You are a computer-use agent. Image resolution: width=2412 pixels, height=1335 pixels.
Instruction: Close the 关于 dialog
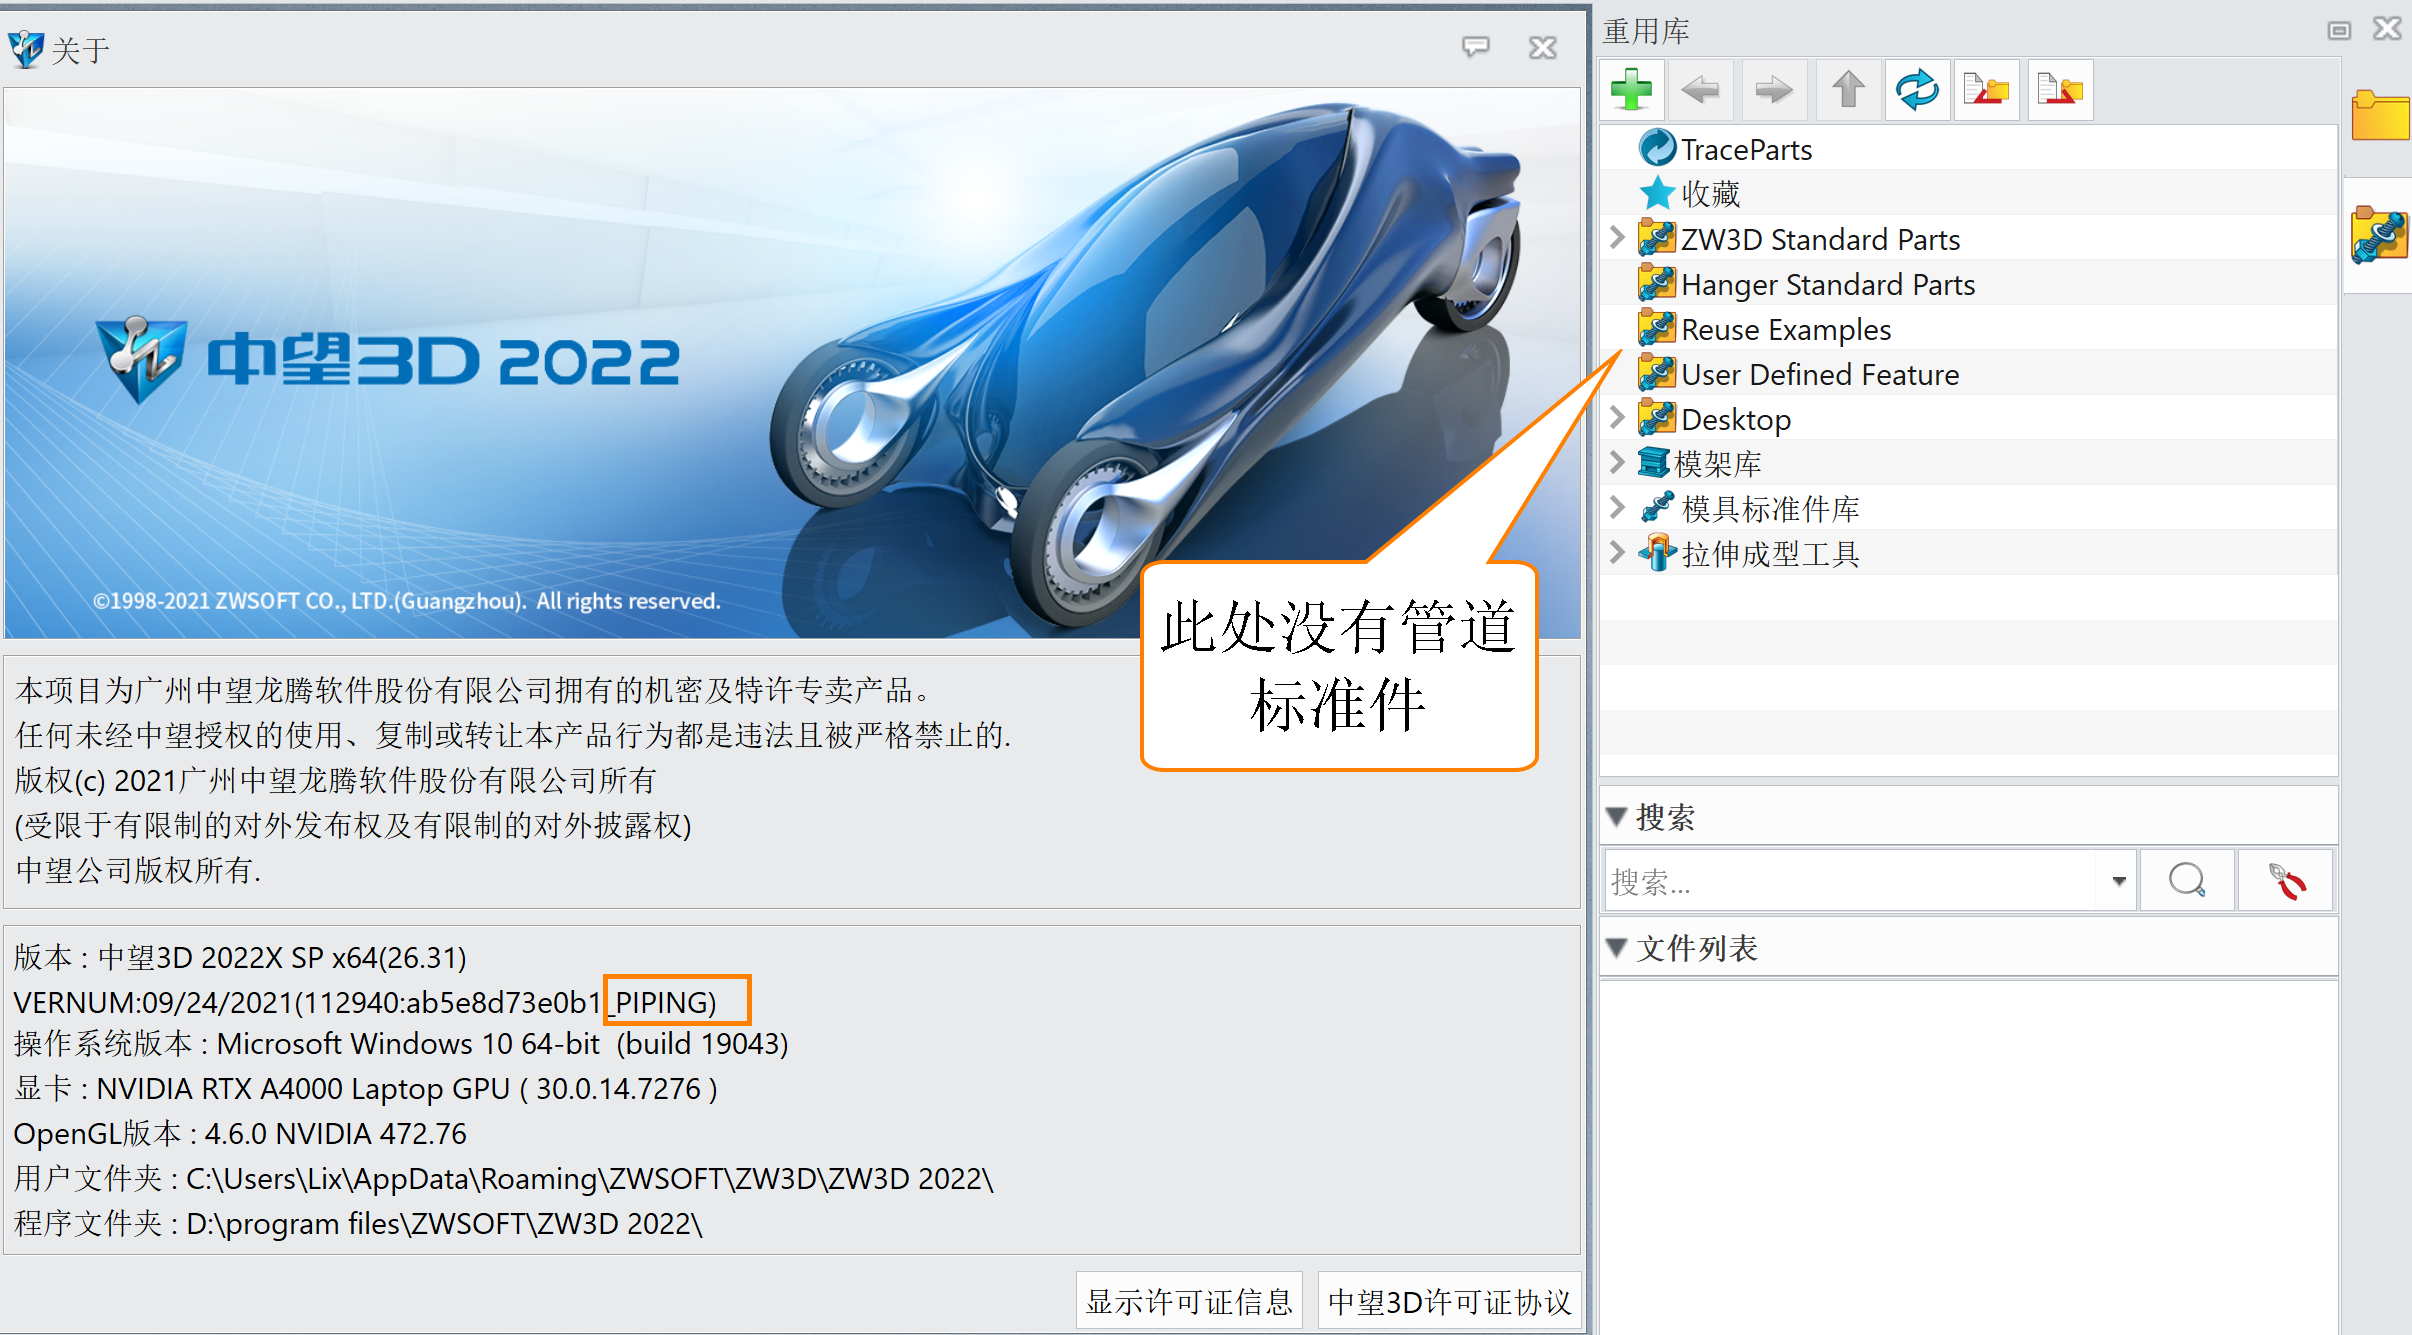tap(1543, 47)
